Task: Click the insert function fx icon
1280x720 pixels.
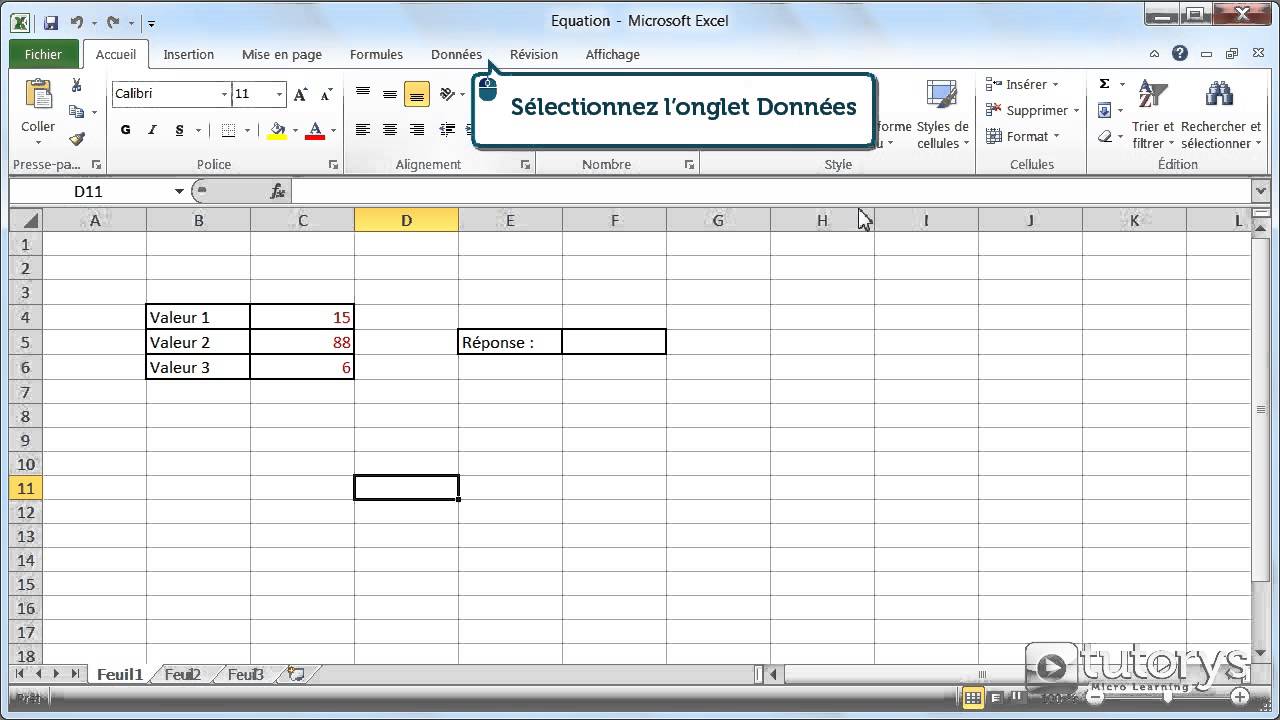Action: tap(278, 191)
